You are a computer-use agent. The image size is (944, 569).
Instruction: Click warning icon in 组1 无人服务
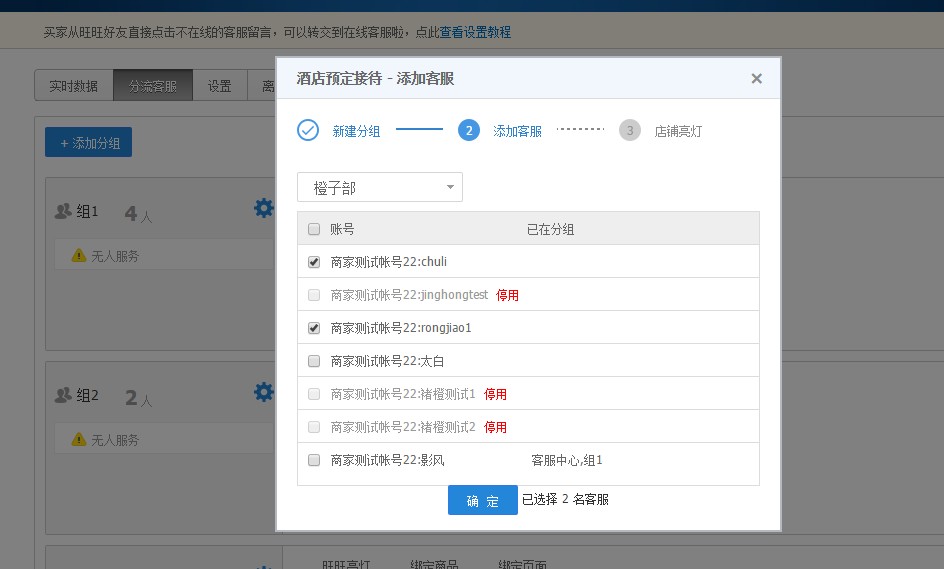coord(79,256)
